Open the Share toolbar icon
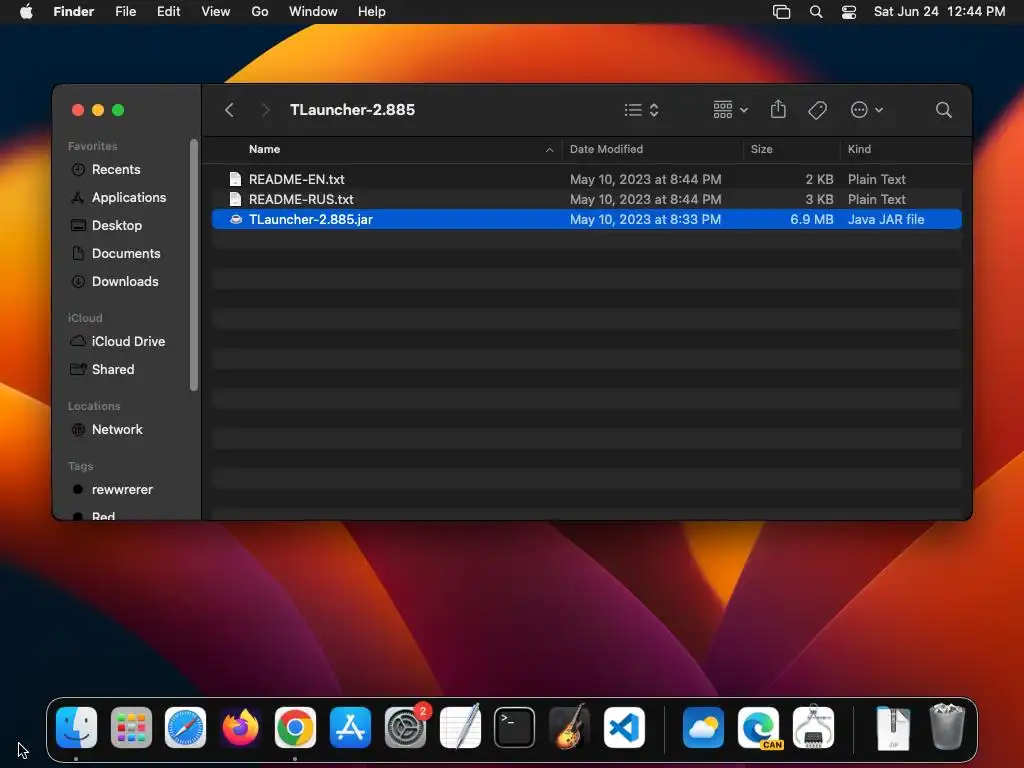This screenshot has height=768, width=1024. tap(778, 109)
